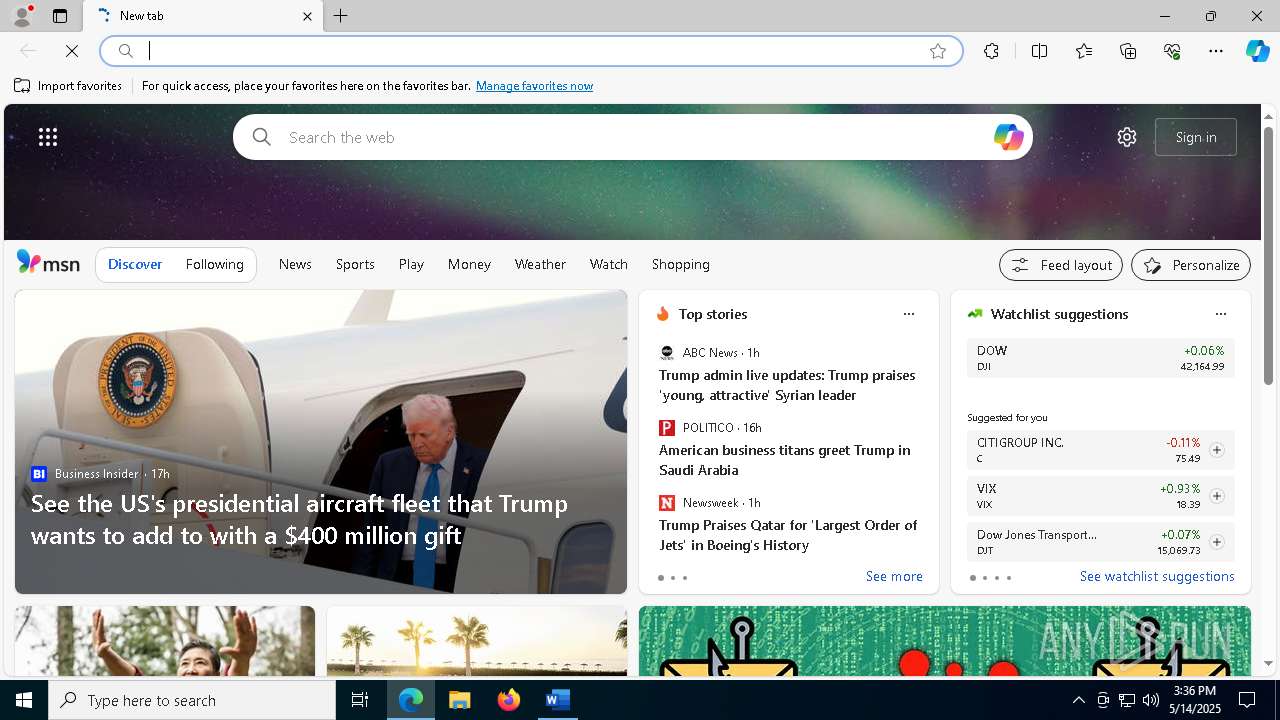The height and width of the screenshot is (720, 1280).
Task: Open ABC News Trump admin live updates
Action: [x=787, y=385]
